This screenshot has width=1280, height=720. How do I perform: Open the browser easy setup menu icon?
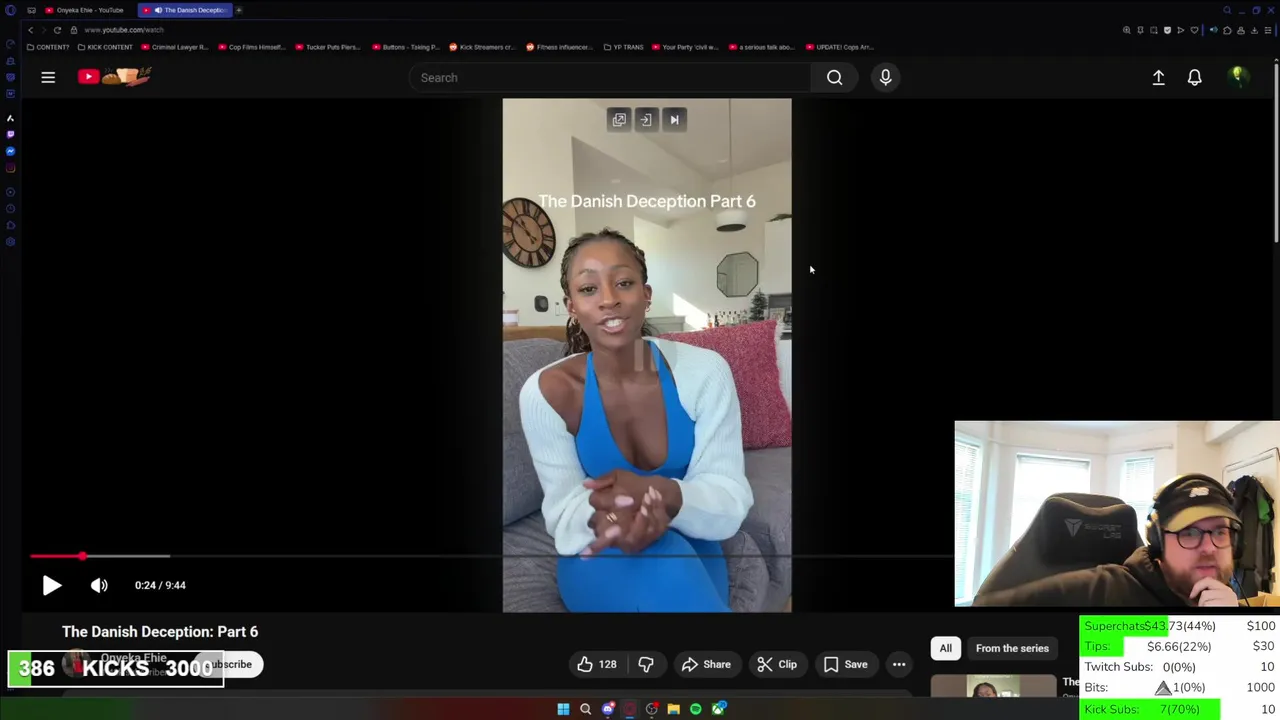[1268, 30]
